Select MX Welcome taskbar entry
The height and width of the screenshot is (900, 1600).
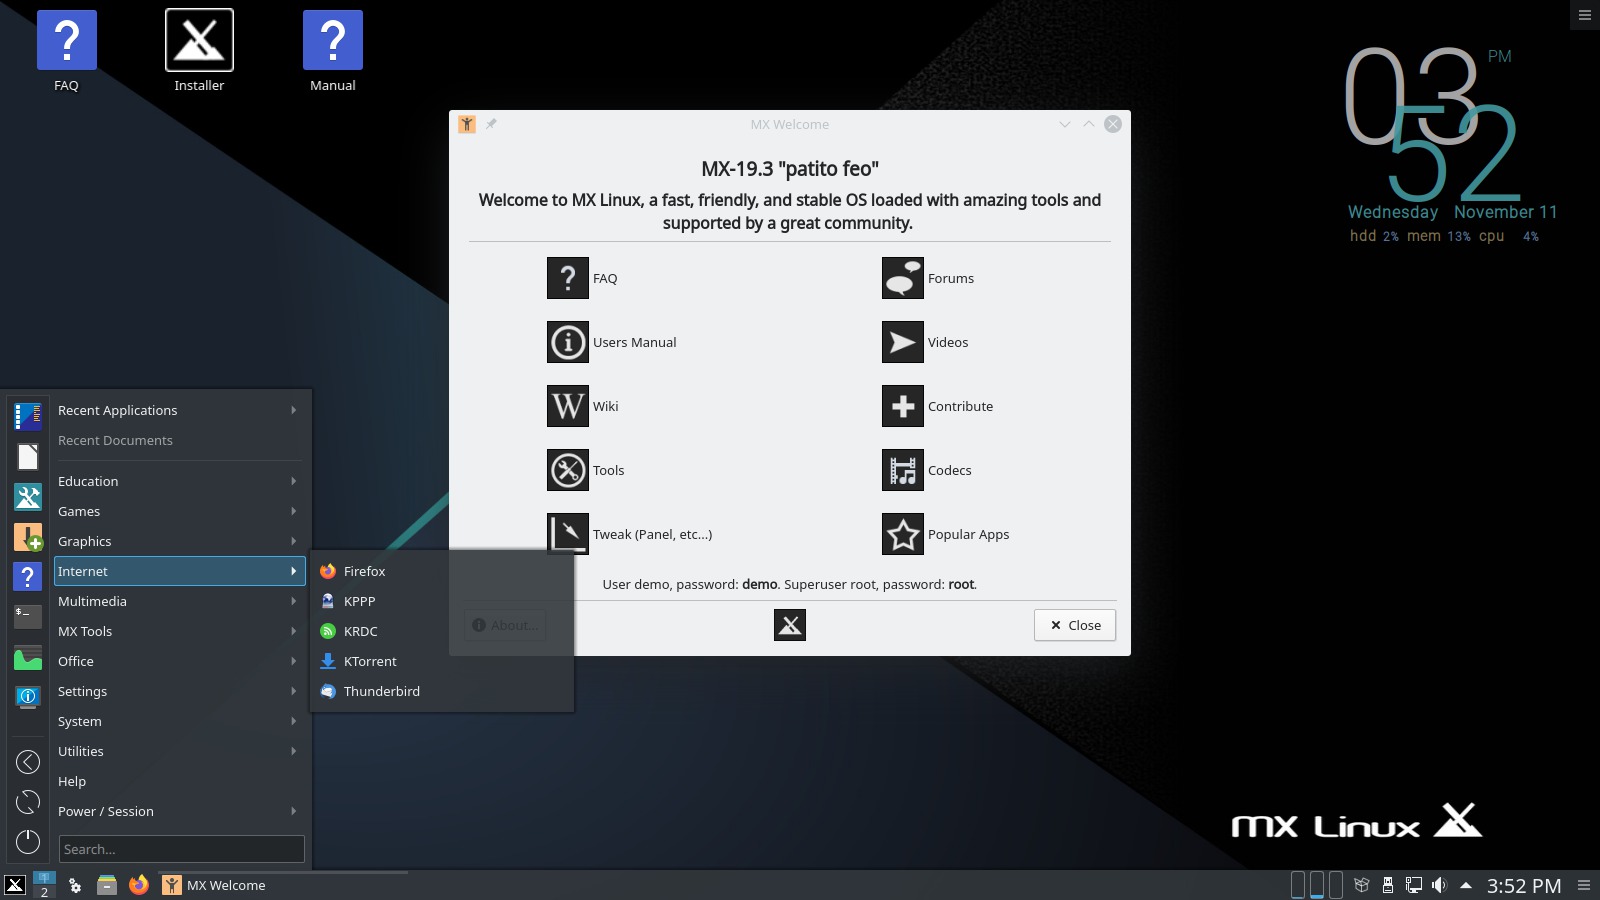coord(283,885)
